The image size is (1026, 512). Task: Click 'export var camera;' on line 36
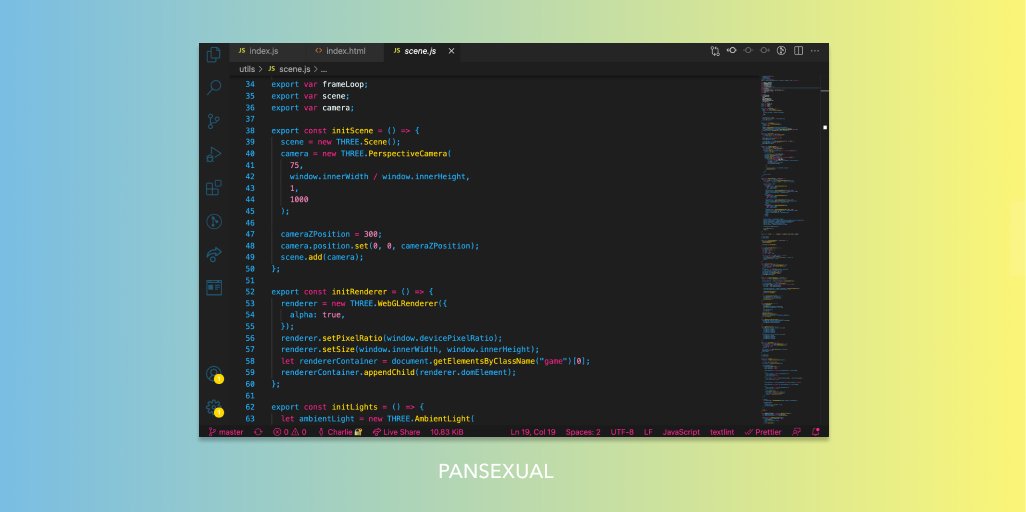313,108
